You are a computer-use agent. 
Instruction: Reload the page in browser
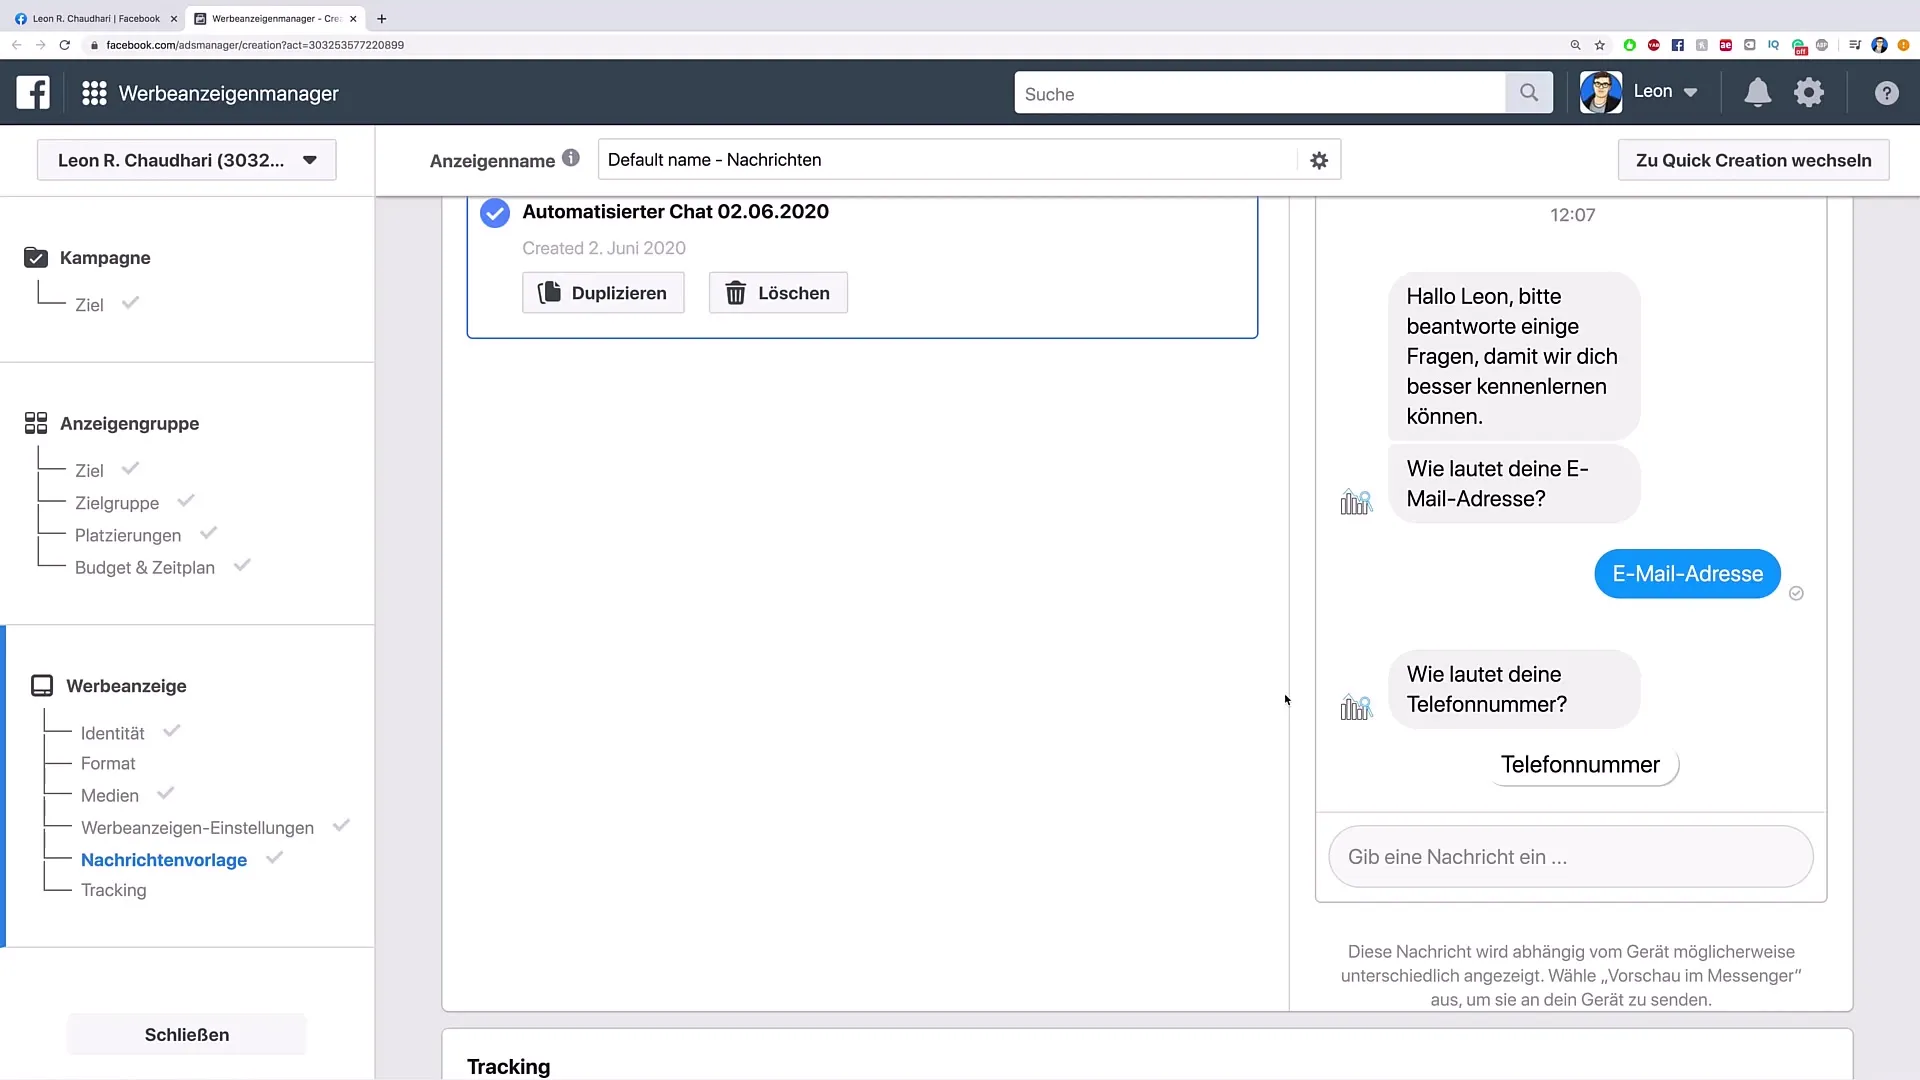tap(65, 45)
